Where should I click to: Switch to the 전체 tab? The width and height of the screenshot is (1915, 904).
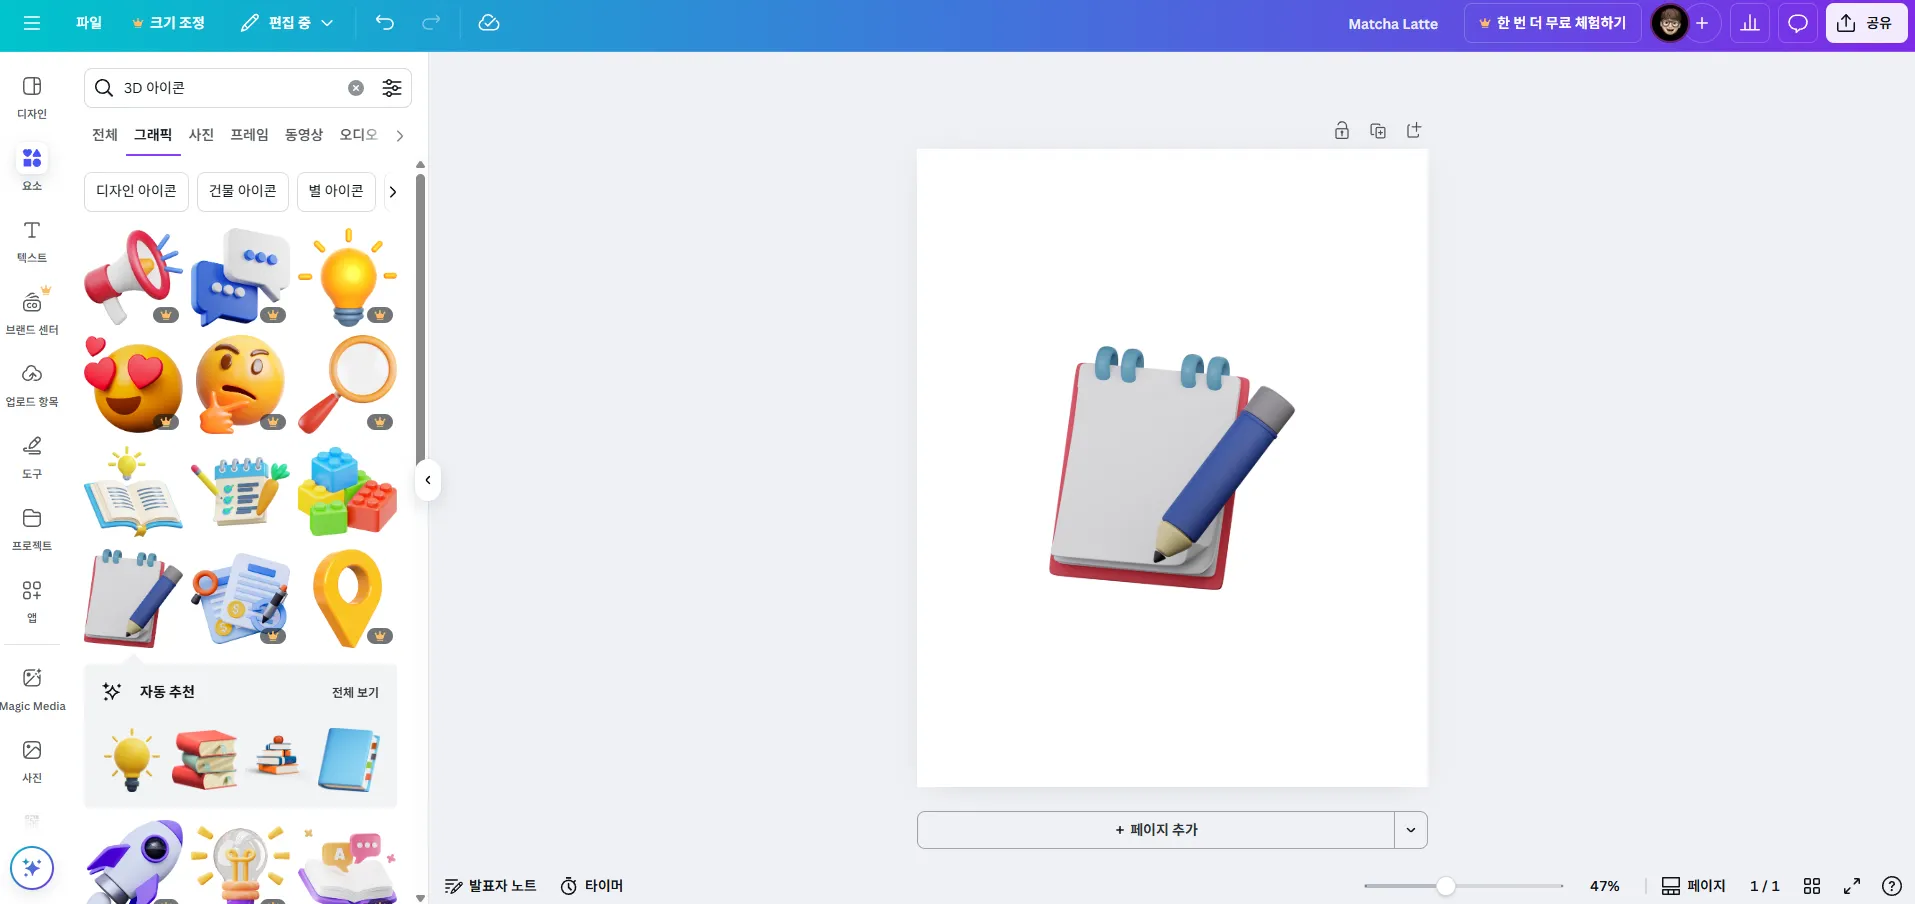pos(105,135)
